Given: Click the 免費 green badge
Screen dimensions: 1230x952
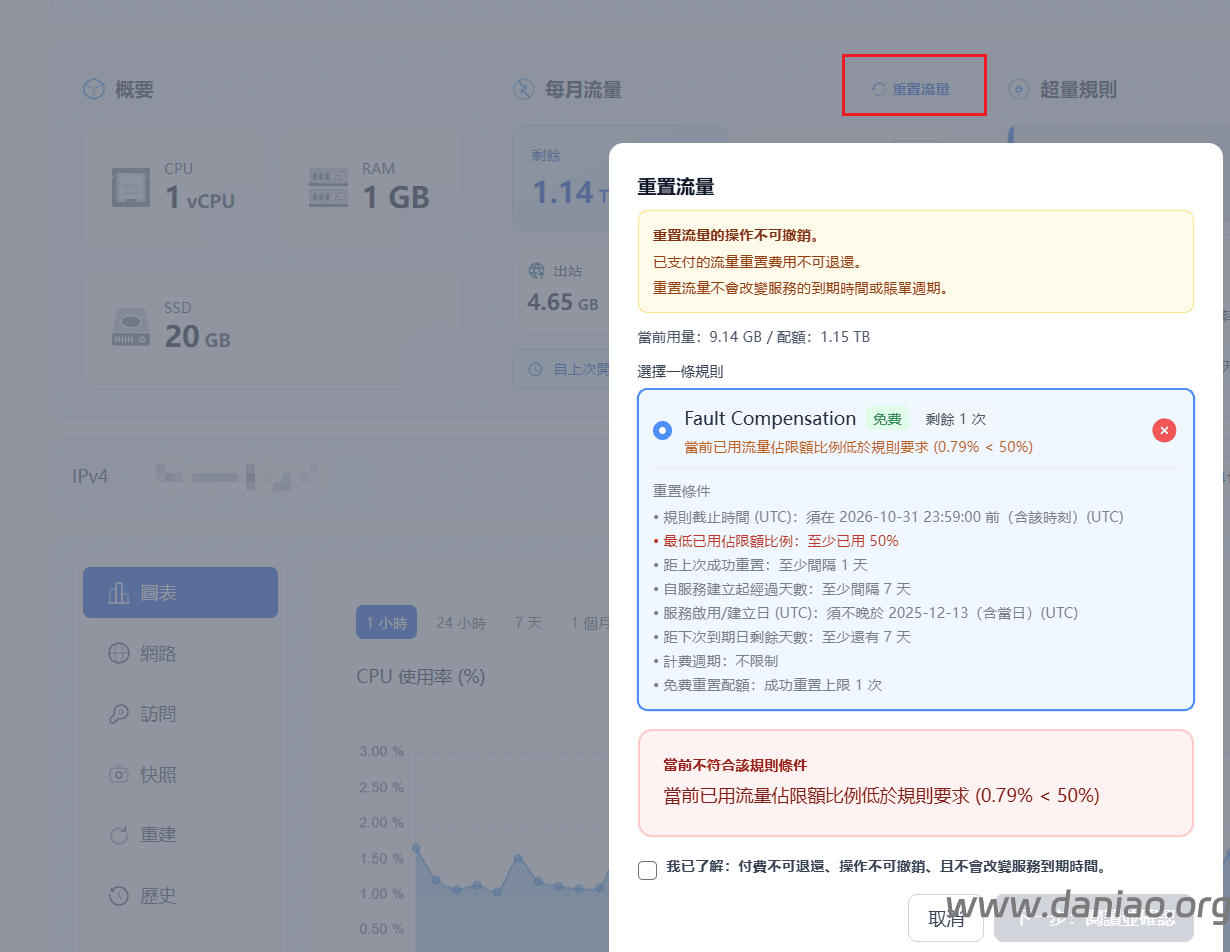Looking at the screenshot, I should point(887,419).
